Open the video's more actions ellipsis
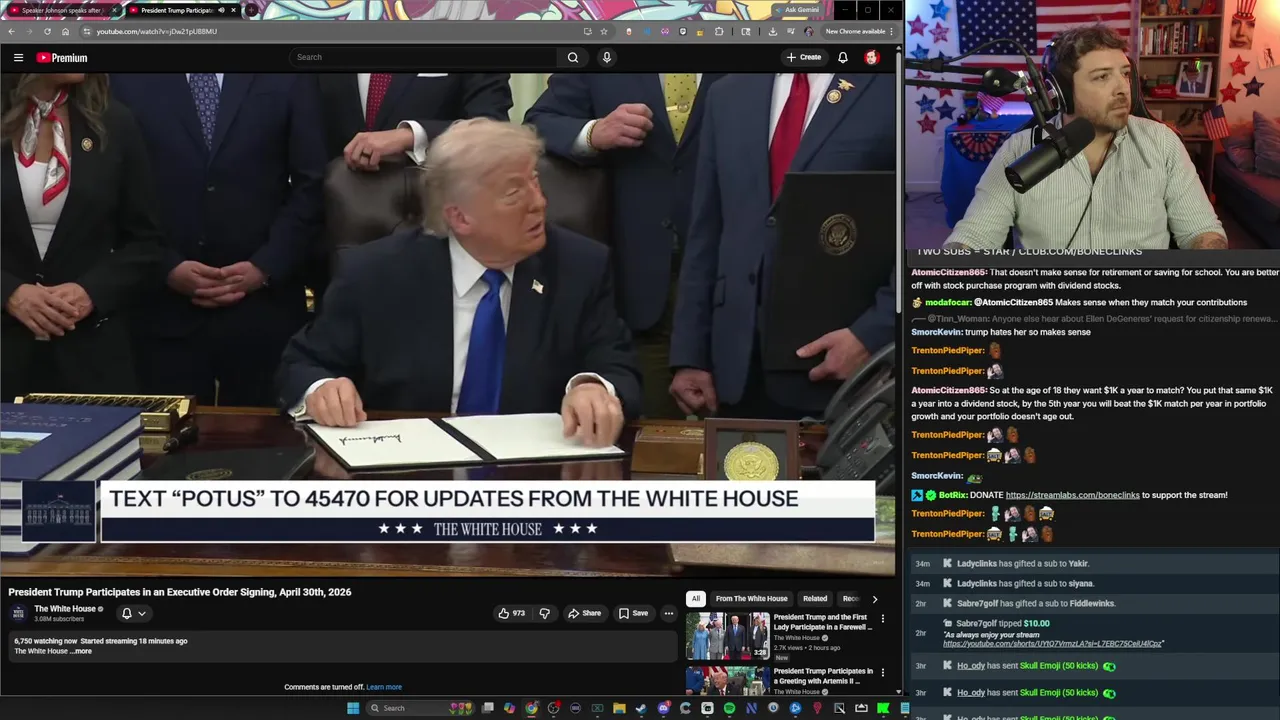The image size is (1280, 720). tap(669, 613)
